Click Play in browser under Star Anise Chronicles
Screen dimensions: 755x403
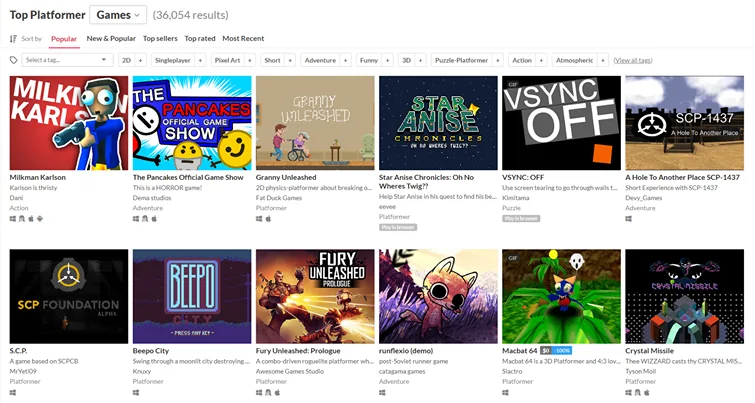point(398,227)
